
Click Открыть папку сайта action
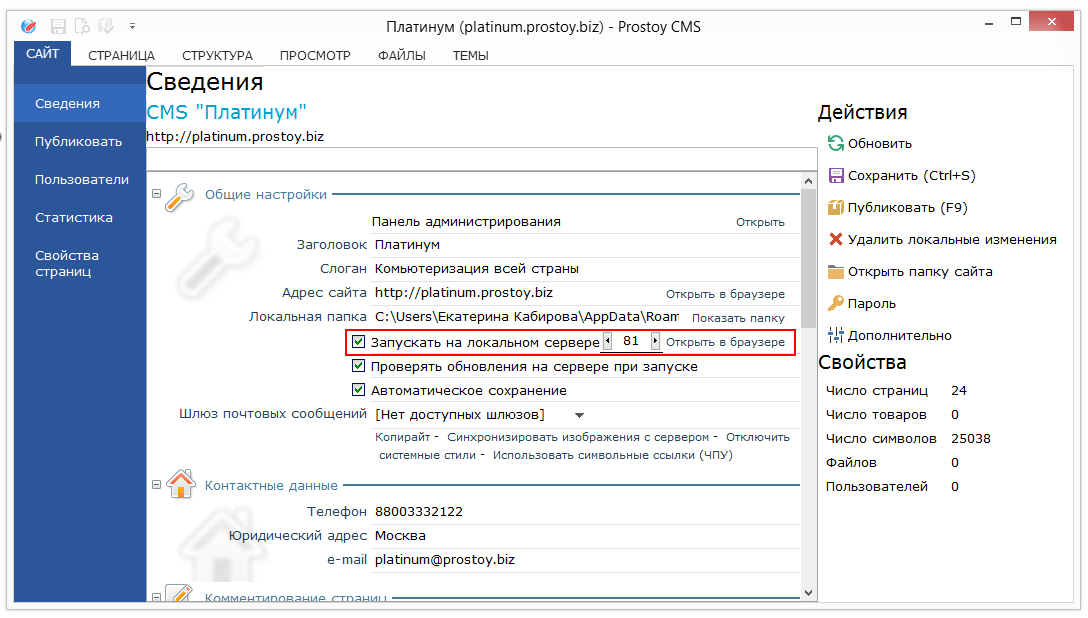click(919, 271)
